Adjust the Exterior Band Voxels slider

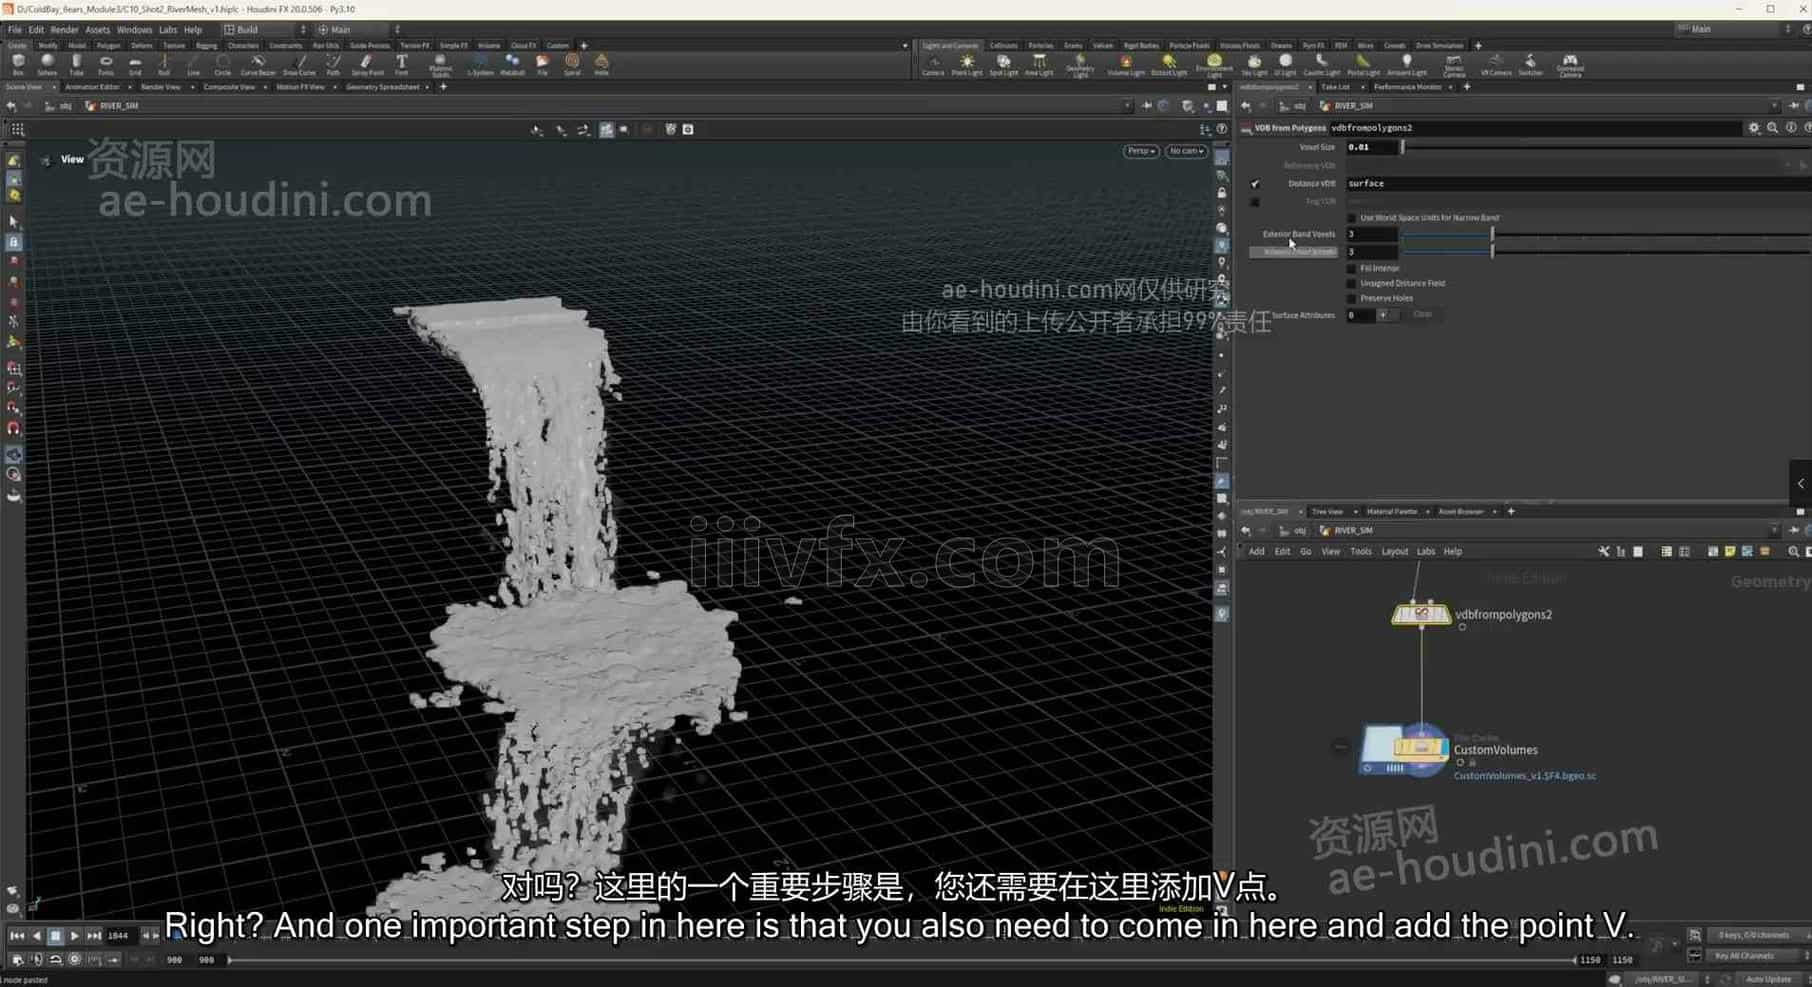[x=1492, y=234]
